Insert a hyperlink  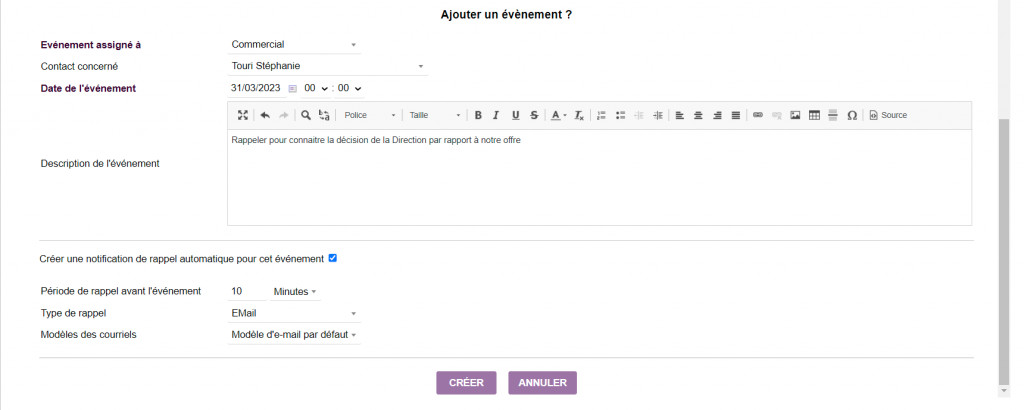[758, 115]
